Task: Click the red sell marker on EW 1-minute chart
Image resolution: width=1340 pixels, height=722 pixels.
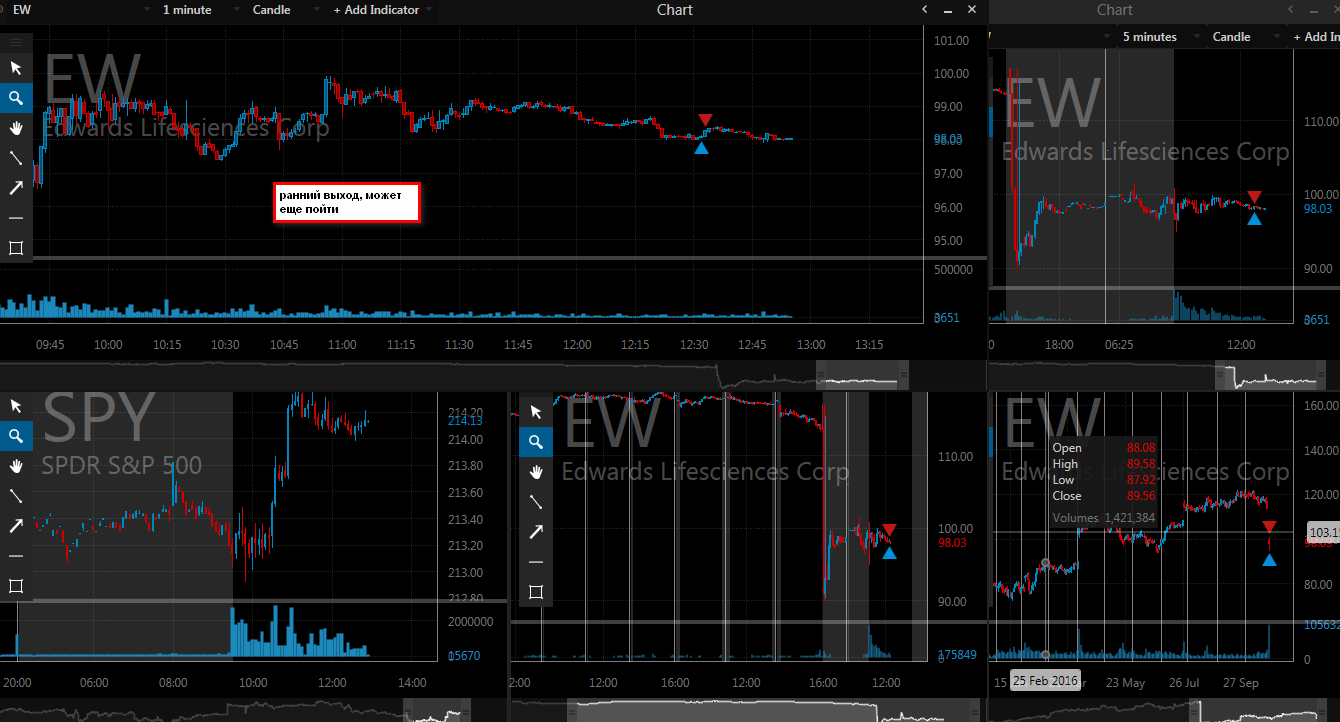Action: [705, 120]
